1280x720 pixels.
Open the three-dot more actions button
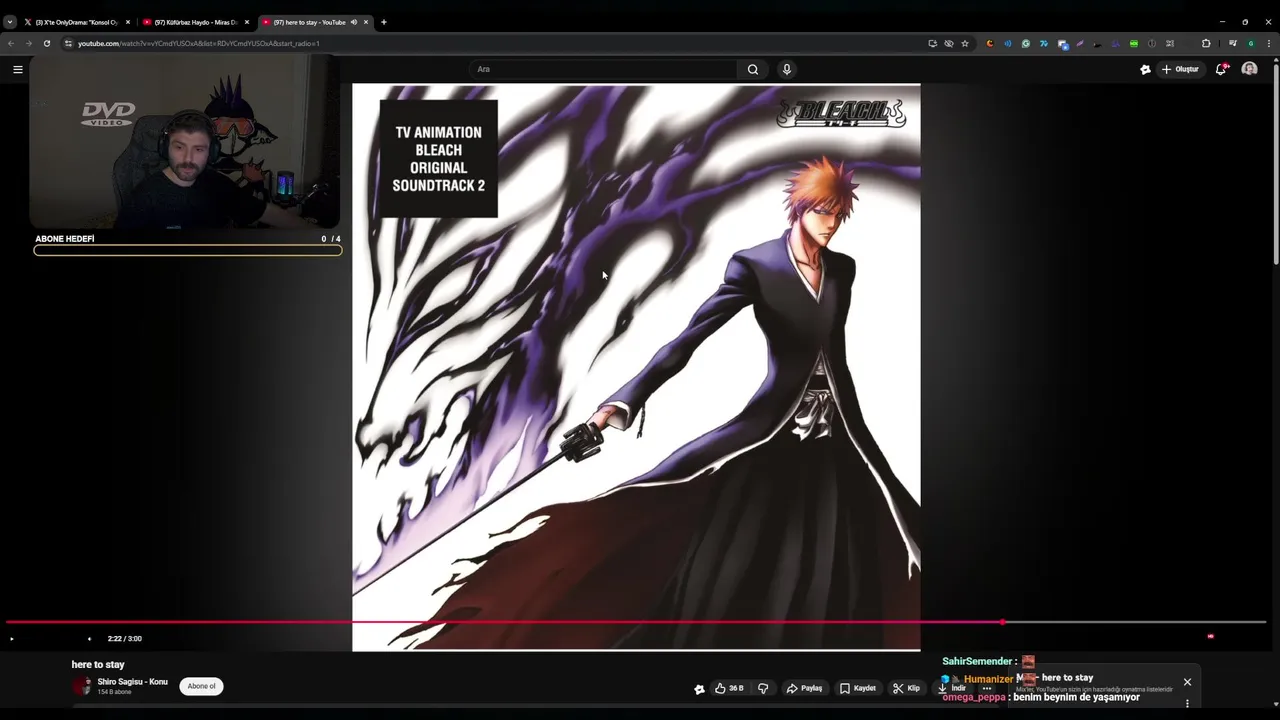point(986,688)
